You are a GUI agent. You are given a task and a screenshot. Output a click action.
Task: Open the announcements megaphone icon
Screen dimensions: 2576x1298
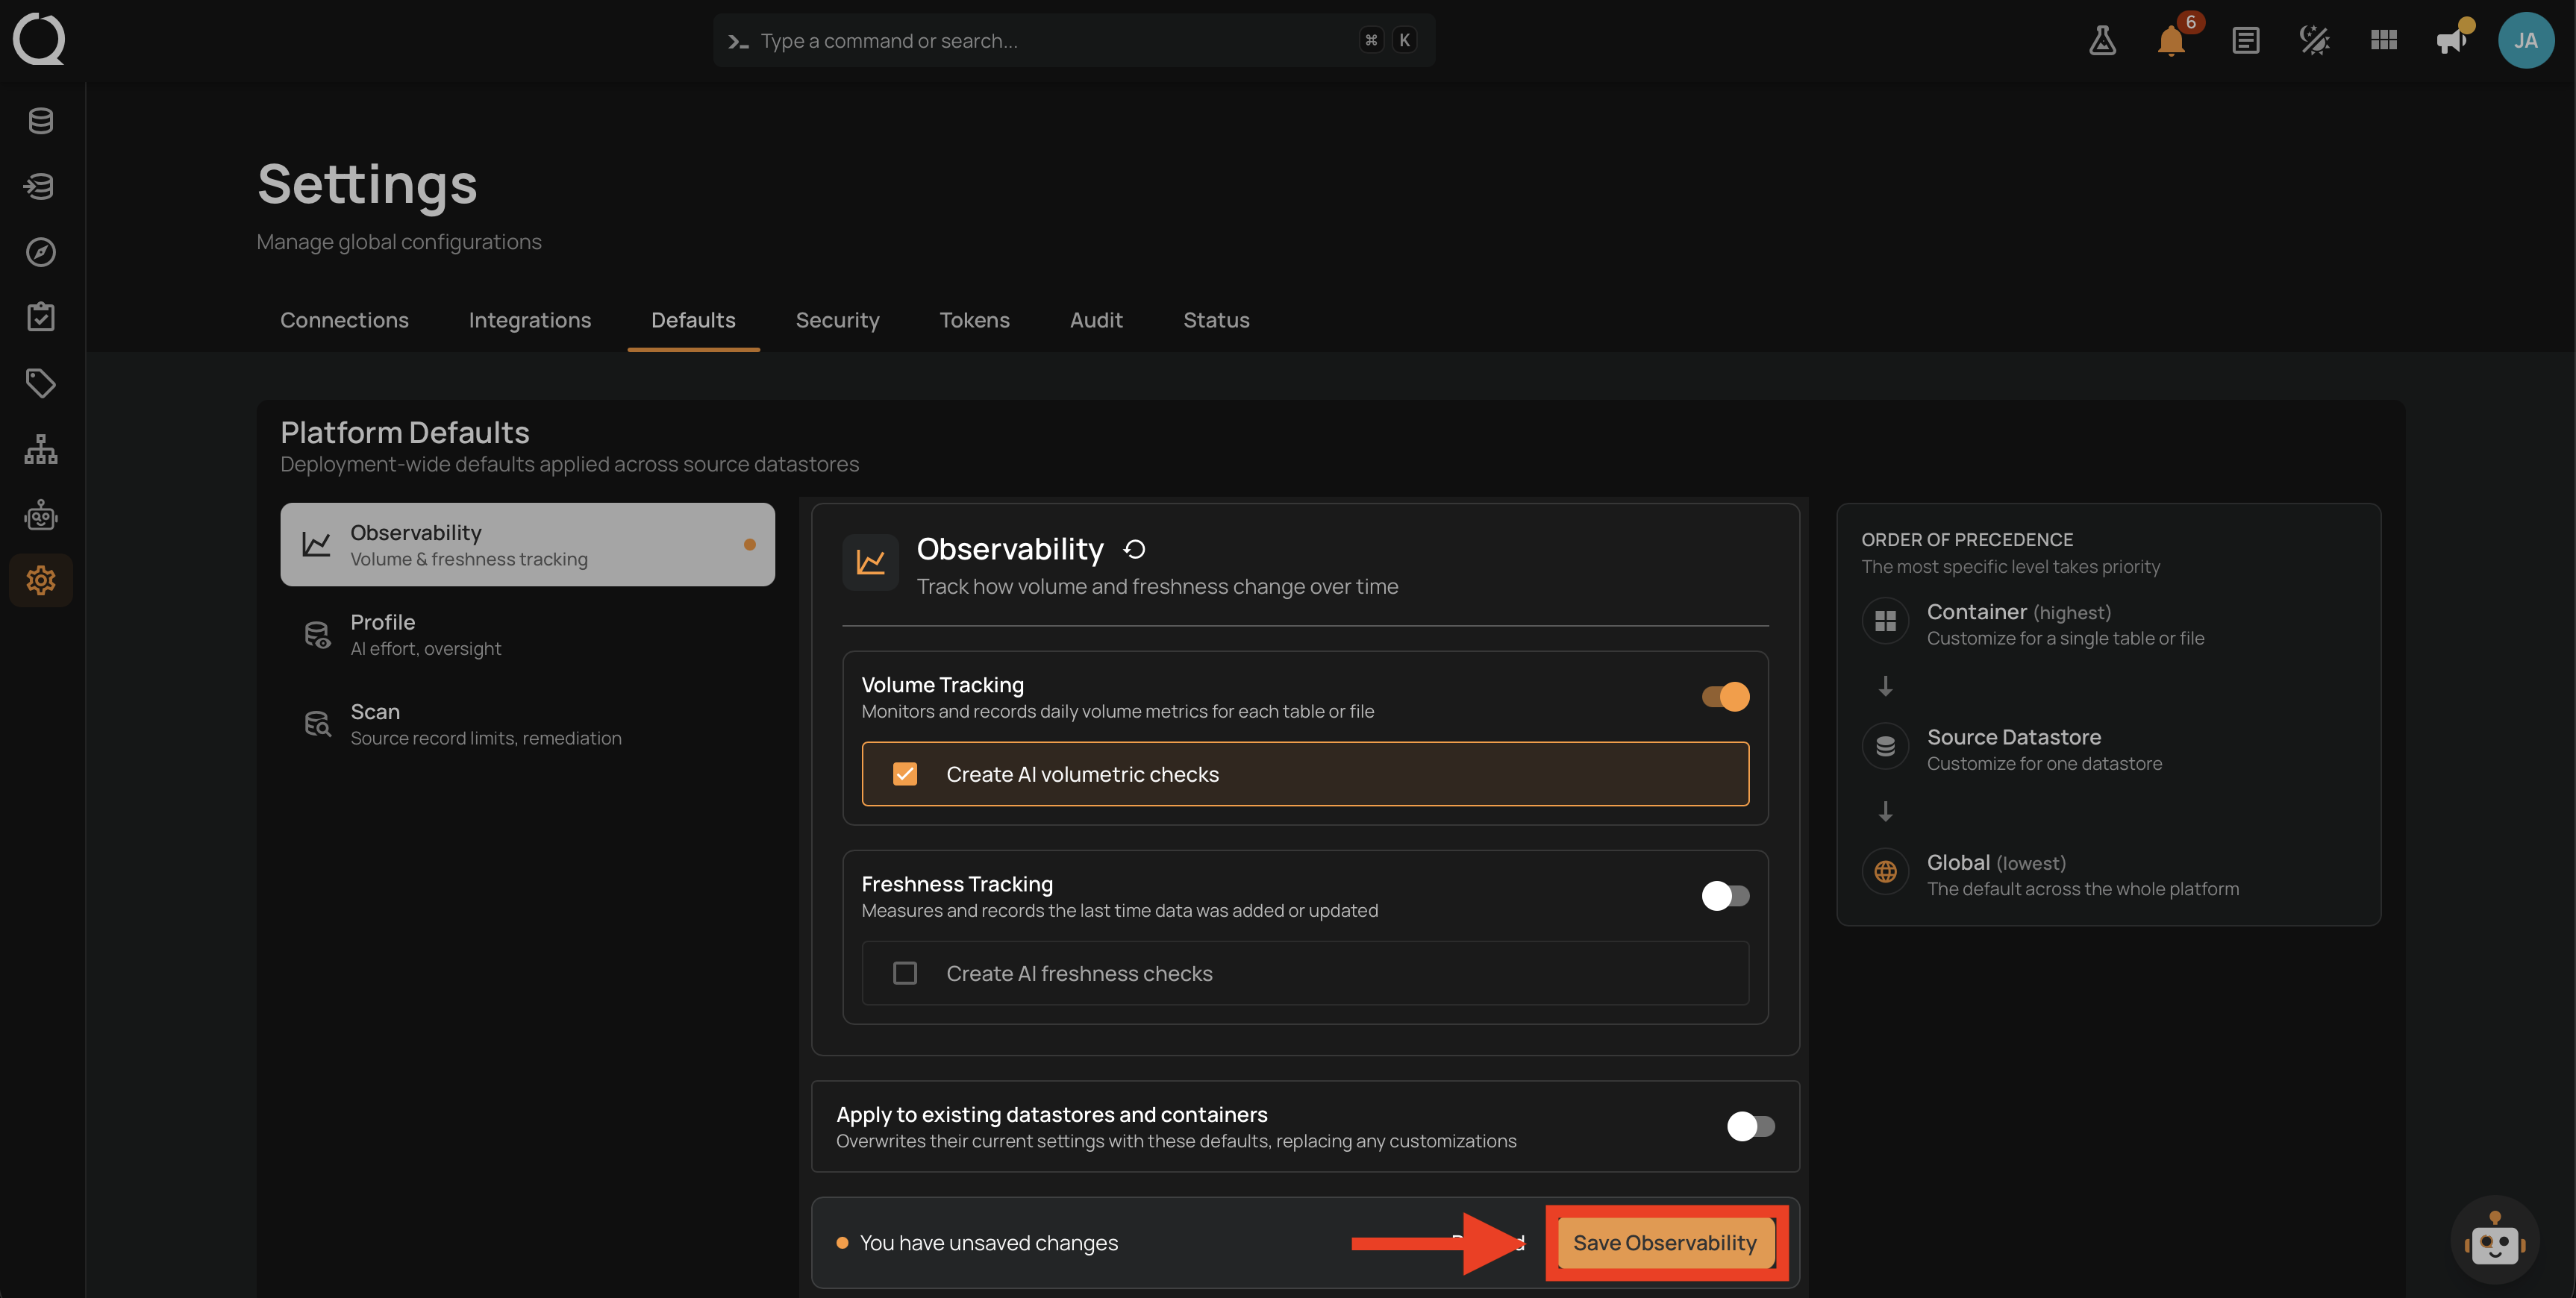(x=2450, y=40)
